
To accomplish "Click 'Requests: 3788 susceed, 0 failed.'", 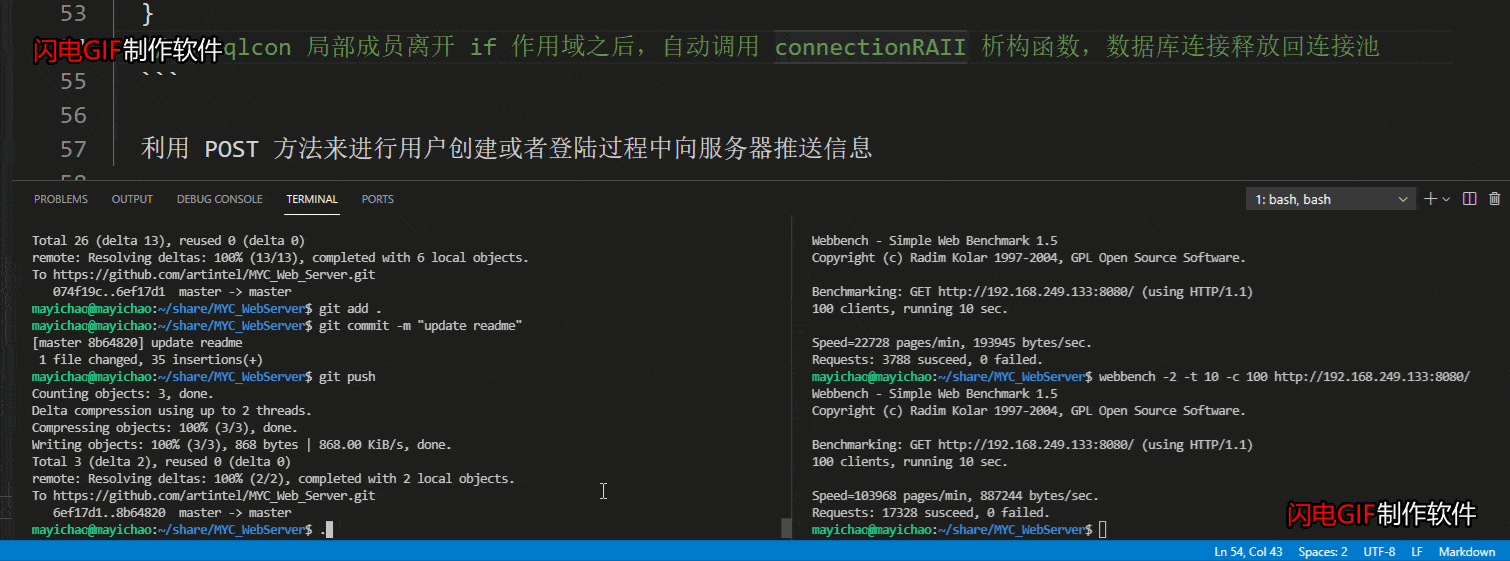I will [927, 360].
